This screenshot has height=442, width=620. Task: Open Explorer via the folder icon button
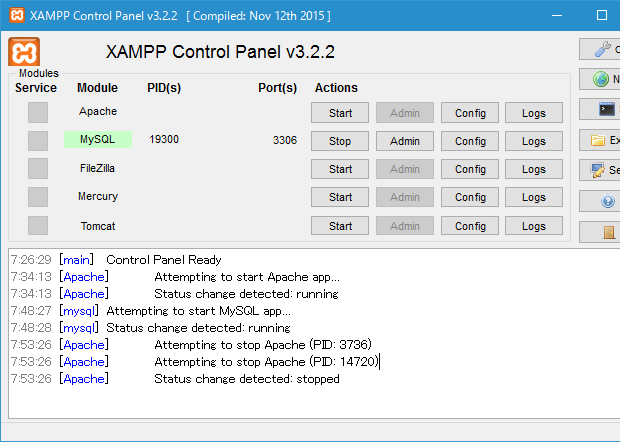click(600, 140)
